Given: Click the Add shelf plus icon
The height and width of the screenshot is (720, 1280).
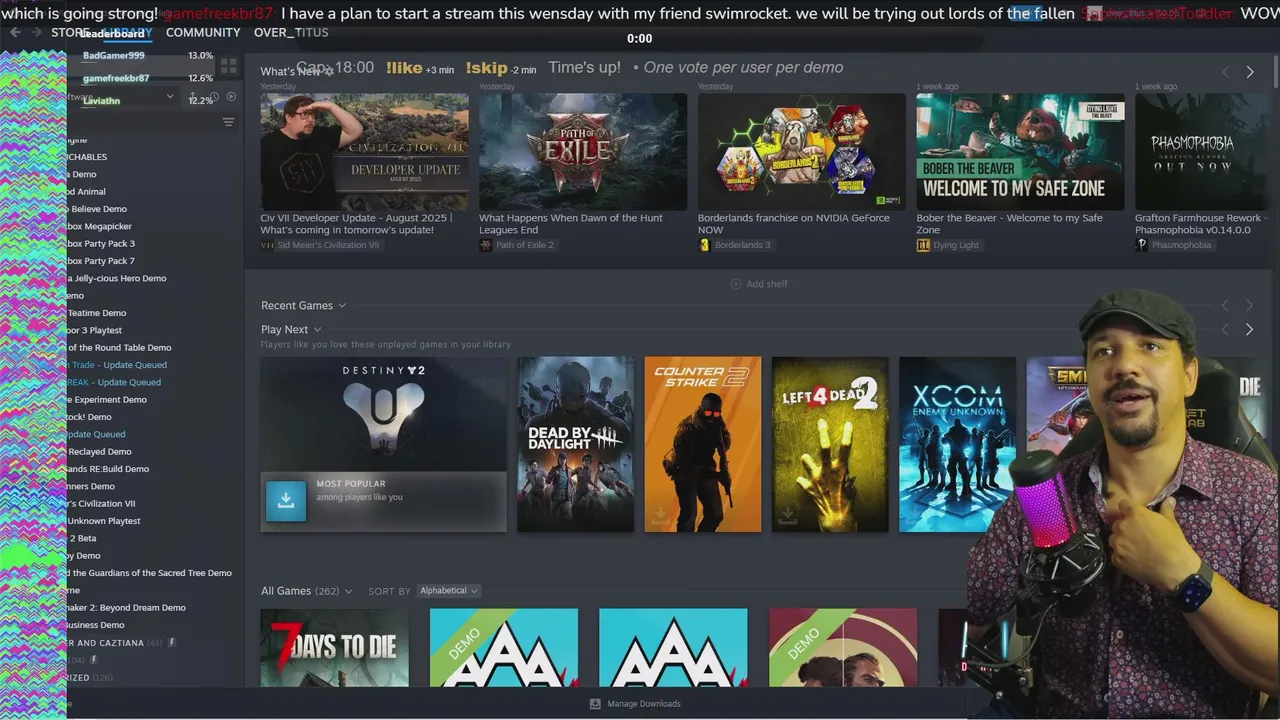Looking at the screenshot, I should tap(736, 284).
